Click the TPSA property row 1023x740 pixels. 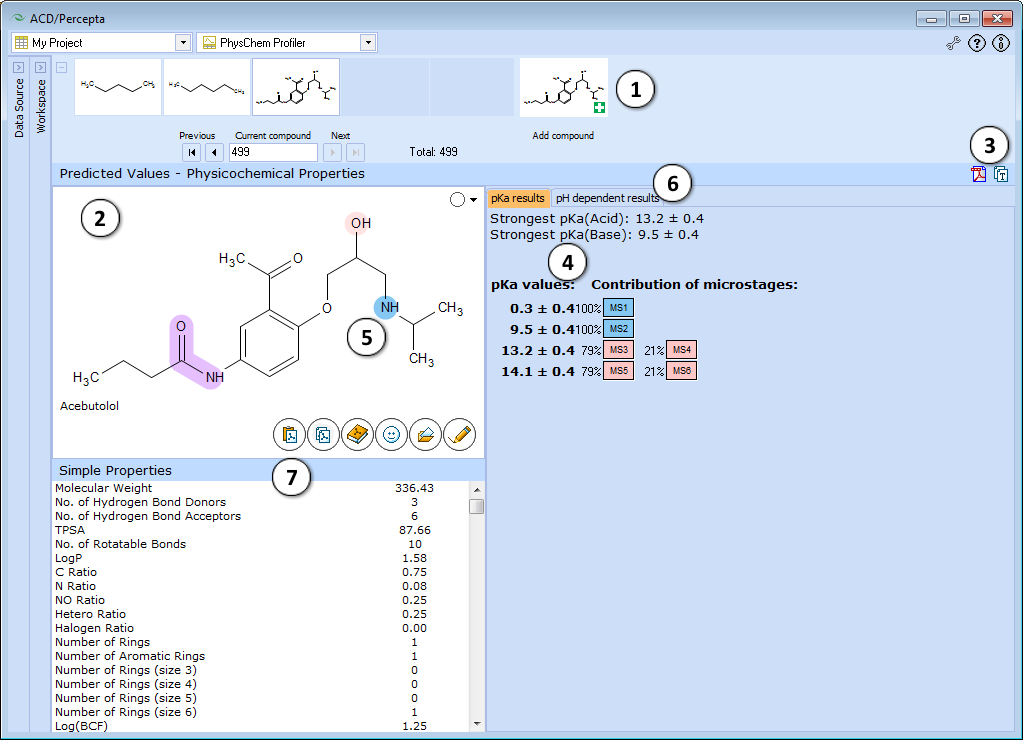tap(260, 530)
